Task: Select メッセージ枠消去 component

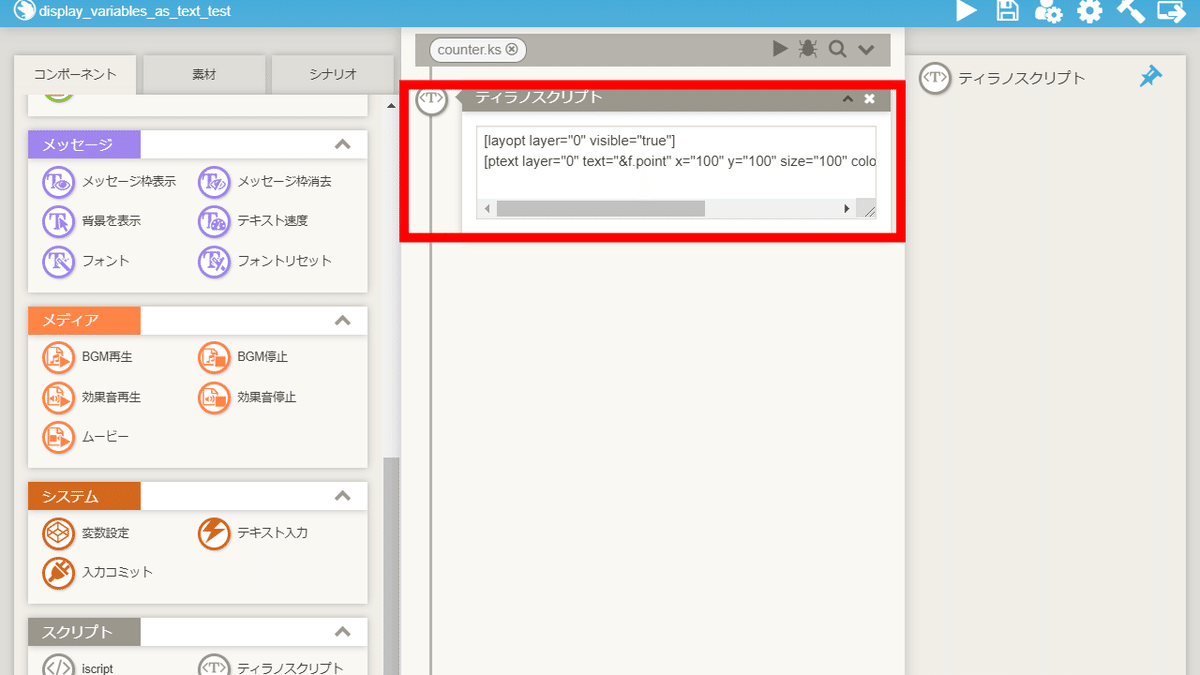Action: [x=265, y=182]
